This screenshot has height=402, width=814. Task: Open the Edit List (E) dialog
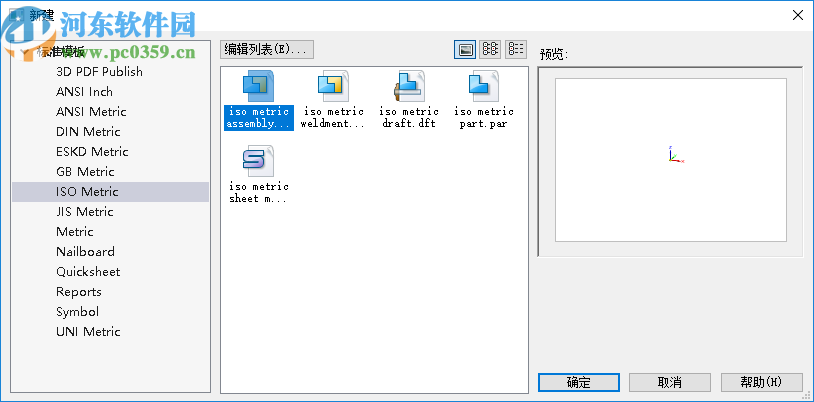tap(267, 49)
